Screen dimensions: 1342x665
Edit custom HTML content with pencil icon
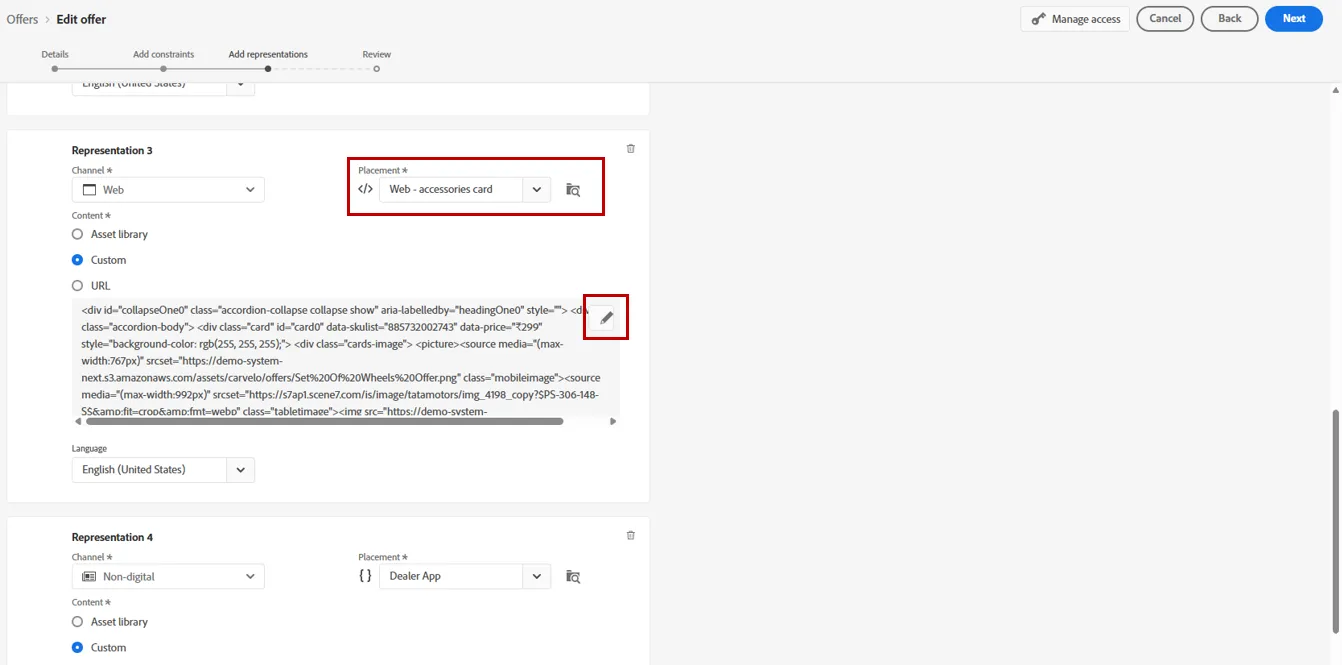click(606, 318)
